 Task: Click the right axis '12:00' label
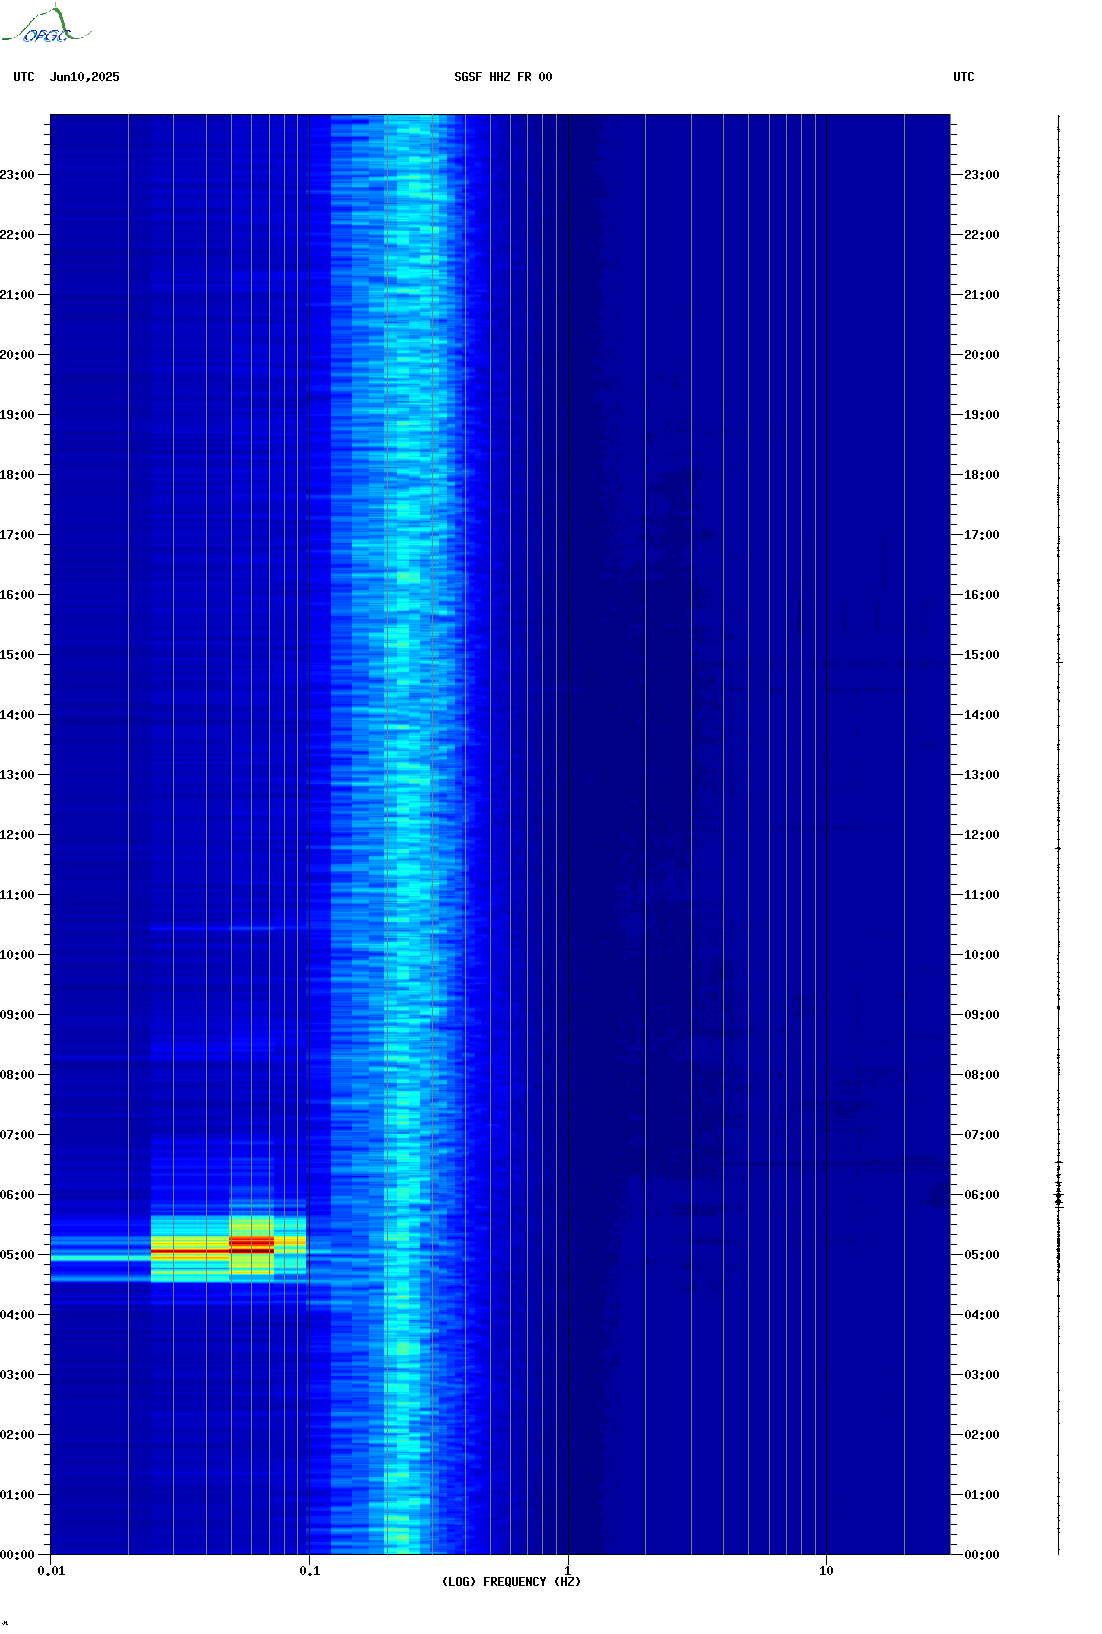982,835
